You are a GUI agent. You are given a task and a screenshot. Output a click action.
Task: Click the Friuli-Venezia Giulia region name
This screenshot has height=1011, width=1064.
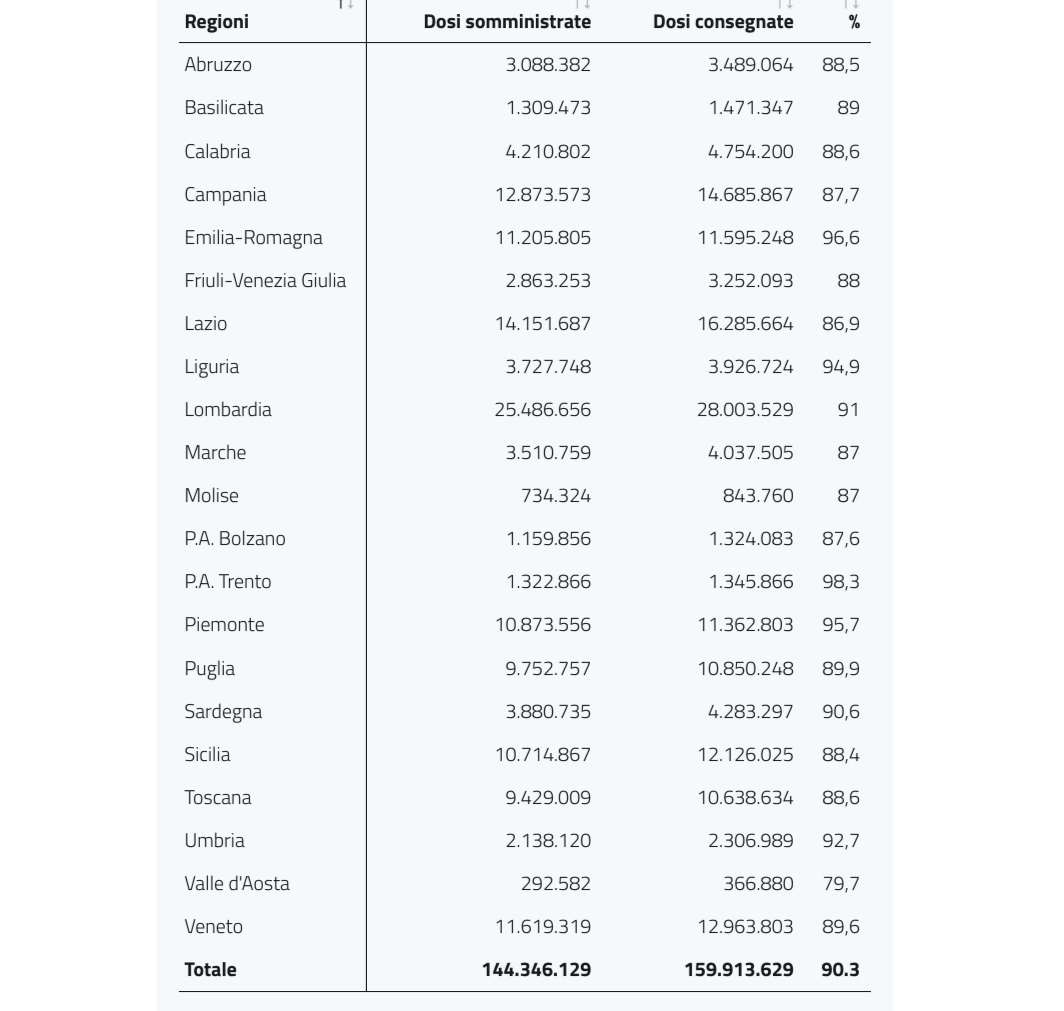[x=265, y=280]
